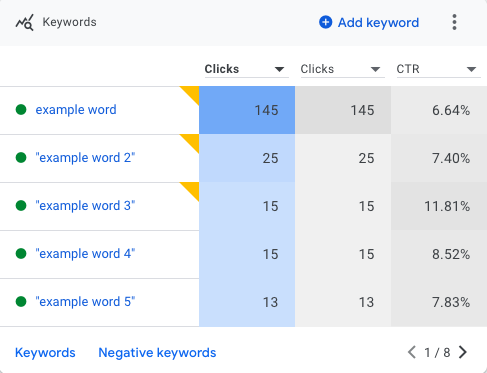The image size is (487, 373).
Task: Click green status dot for "example word 5"
Action: pos(21,301)
